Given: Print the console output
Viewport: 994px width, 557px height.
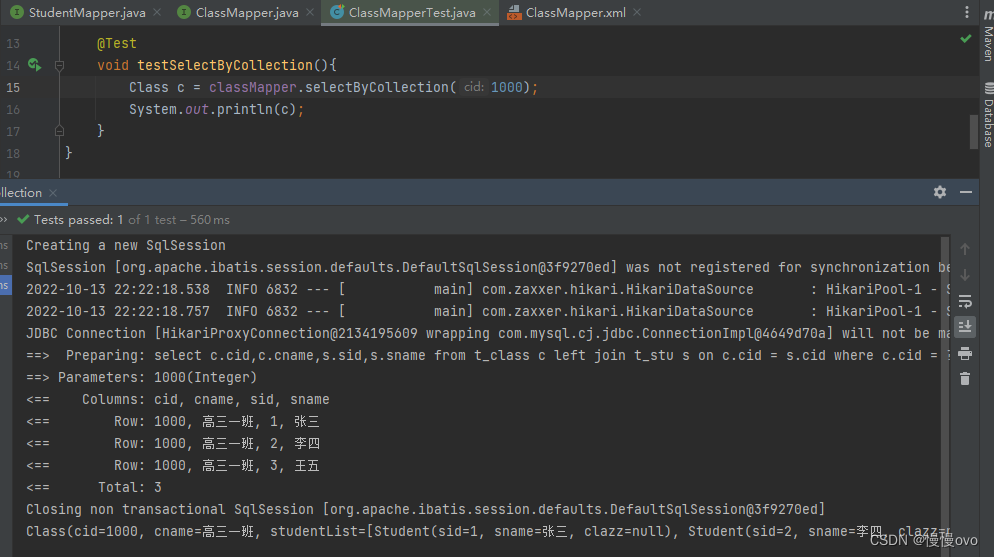Looking at the screenshot, I should pyautogui.click(x=965, y=353).
